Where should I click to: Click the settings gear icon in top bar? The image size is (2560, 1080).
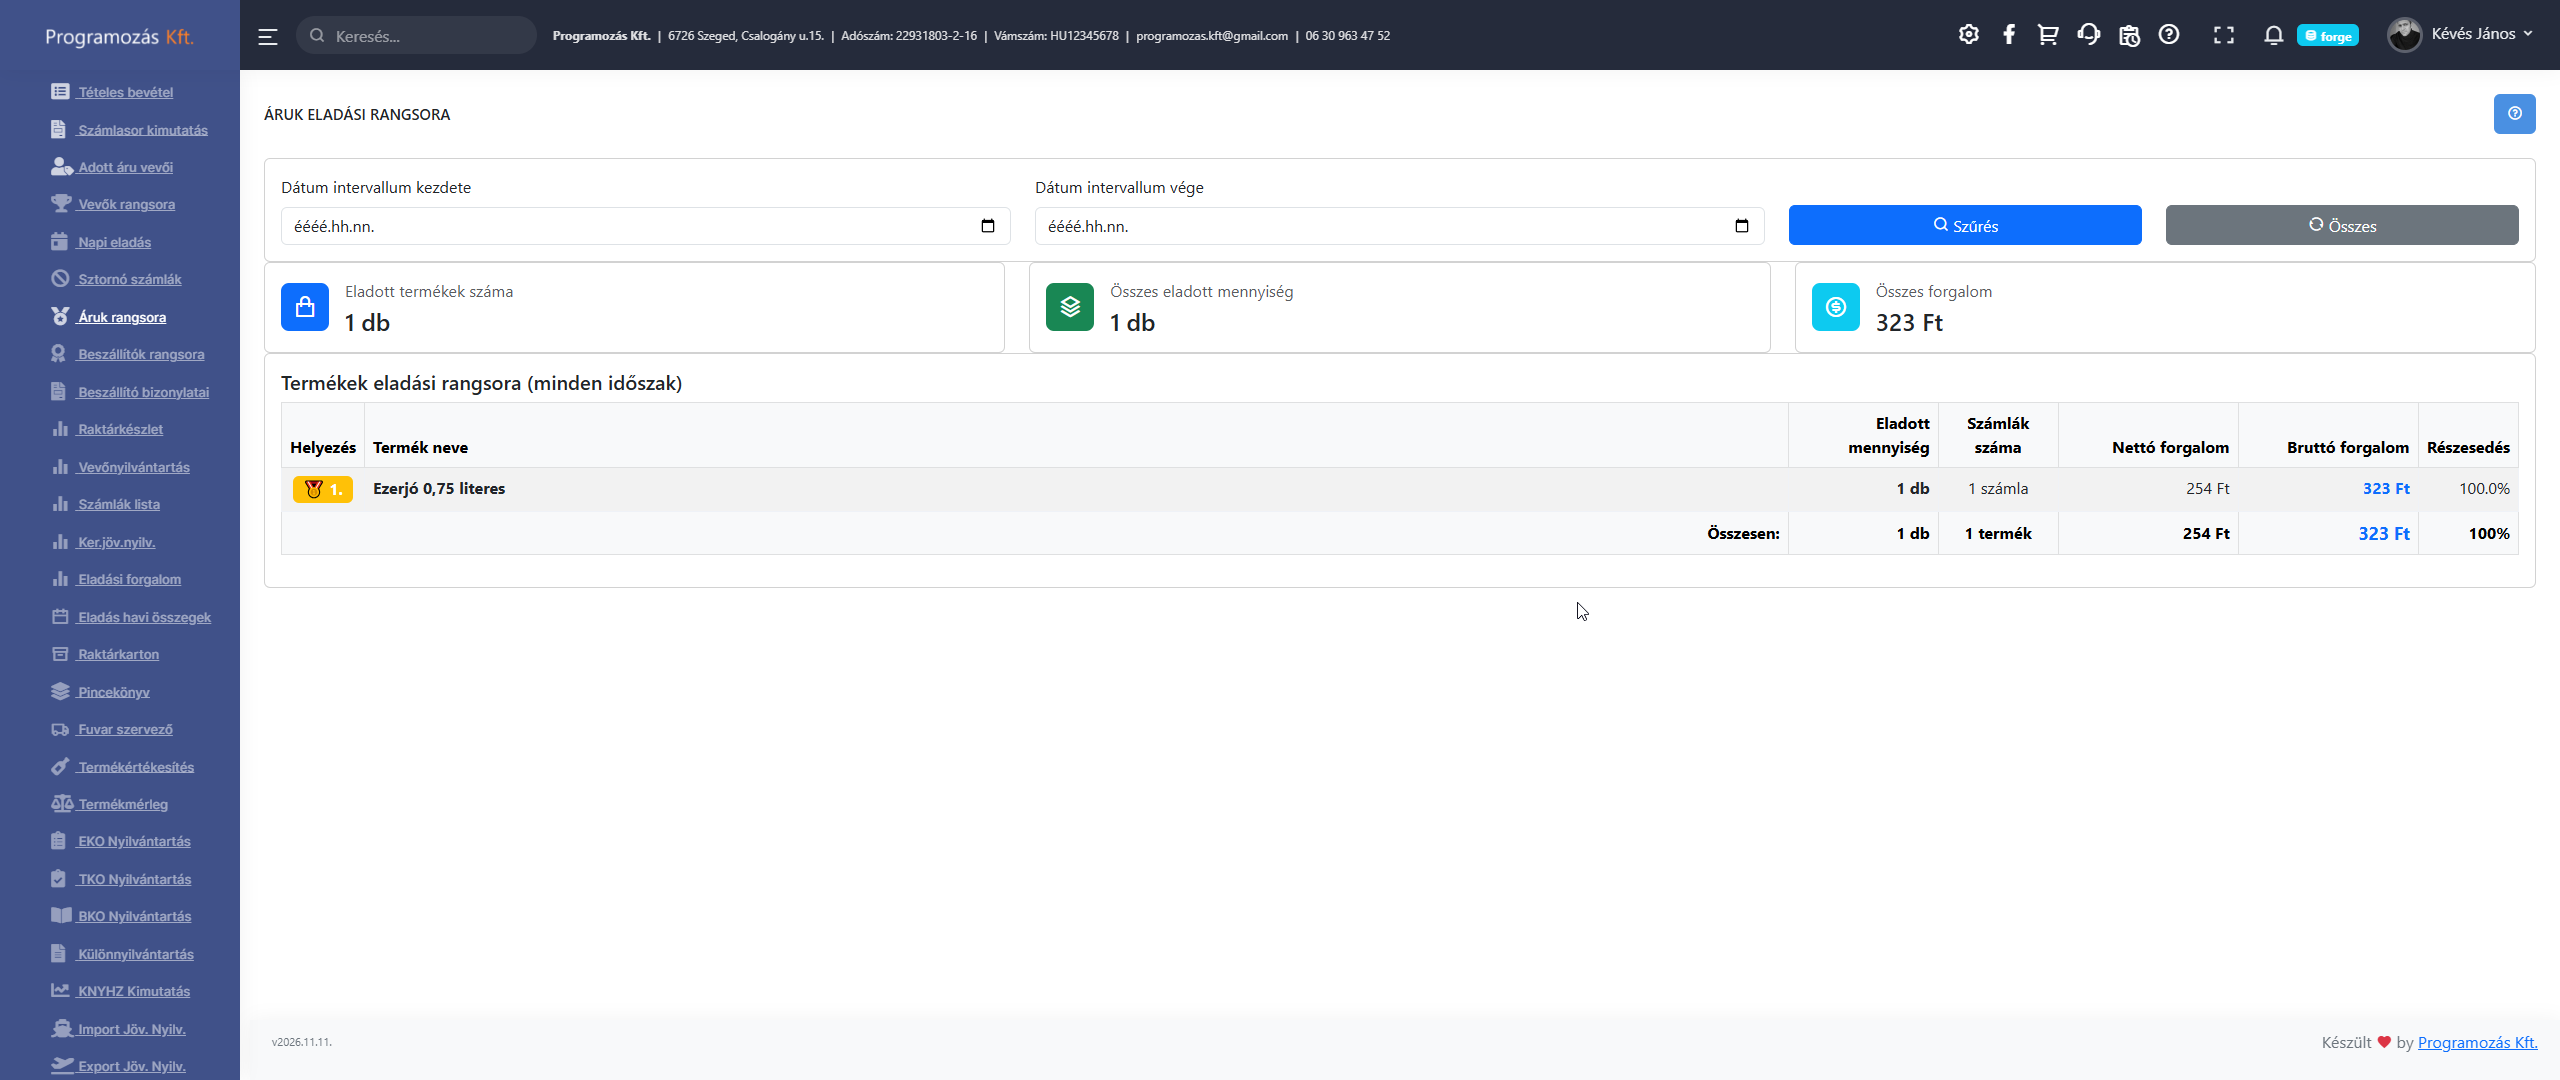click(1968, 35)
